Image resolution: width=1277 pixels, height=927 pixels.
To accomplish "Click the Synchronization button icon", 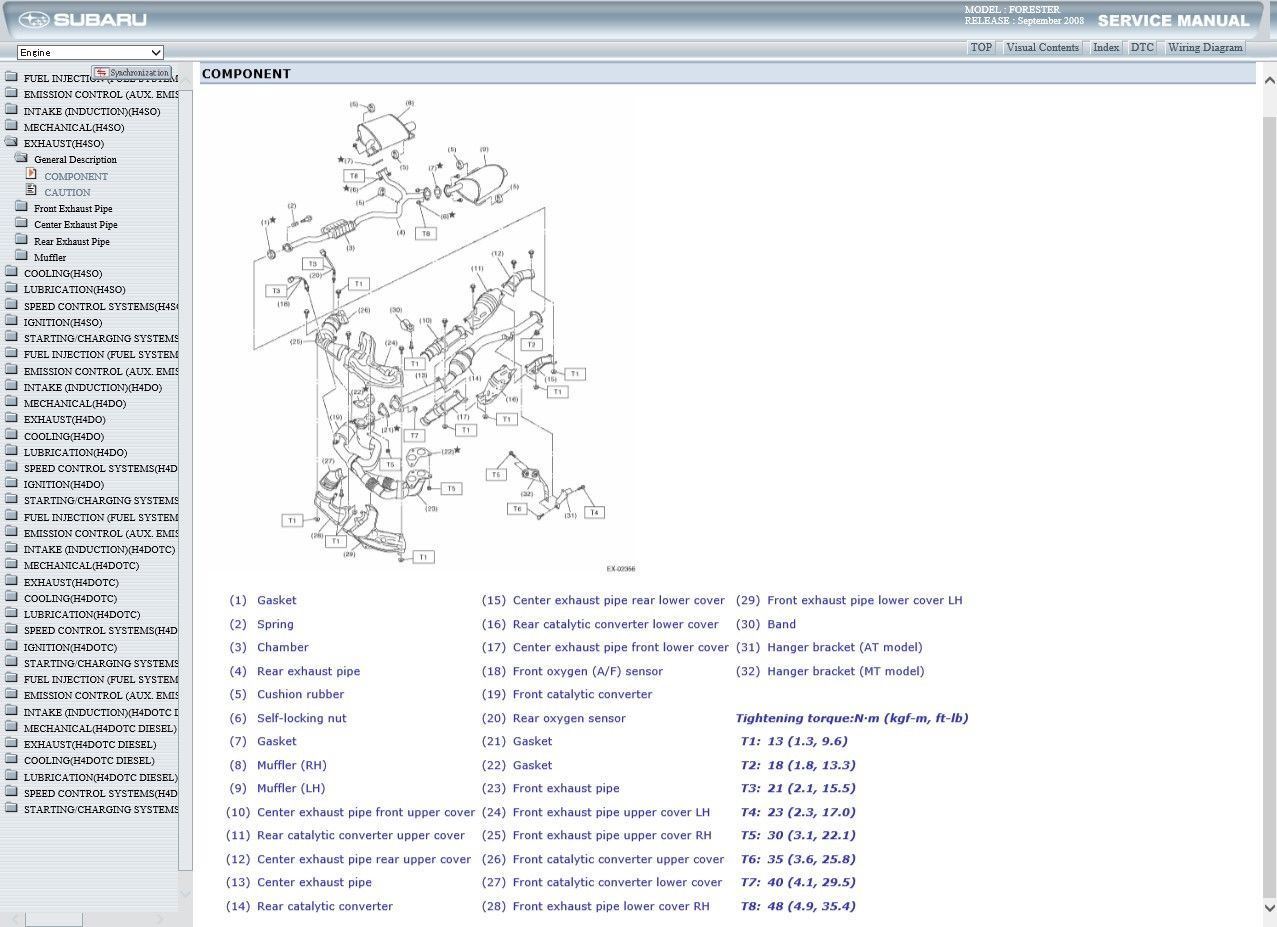I will [x=101, y=73].
